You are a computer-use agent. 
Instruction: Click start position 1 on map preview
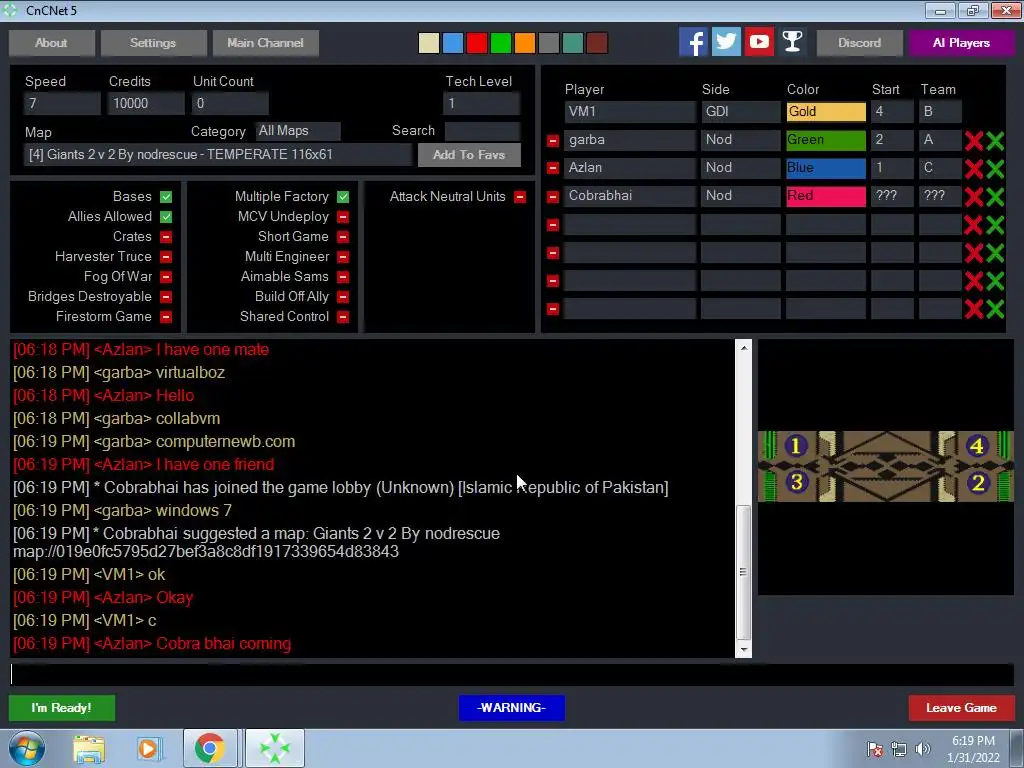795,446
